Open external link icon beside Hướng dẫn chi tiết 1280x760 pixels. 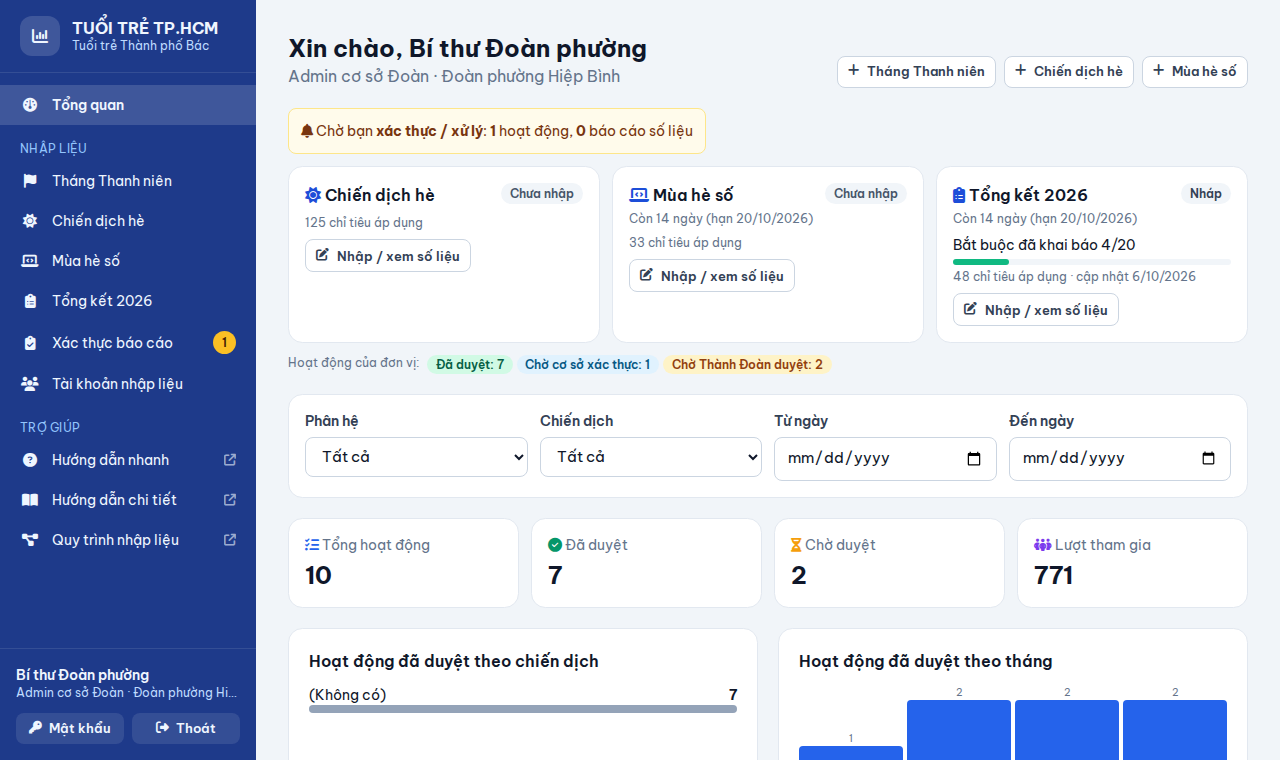(x=230, y=500)
